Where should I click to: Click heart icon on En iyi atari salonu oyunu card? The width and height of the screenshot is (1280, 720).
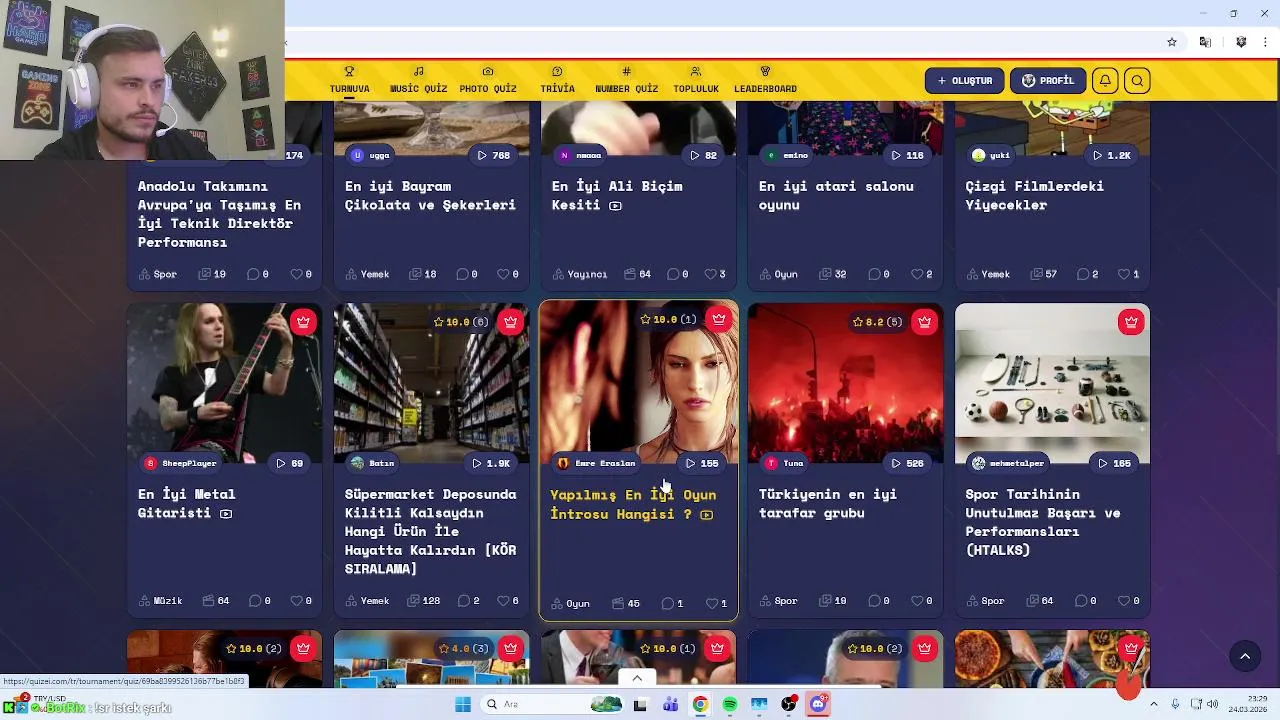(x=917, y=274)
